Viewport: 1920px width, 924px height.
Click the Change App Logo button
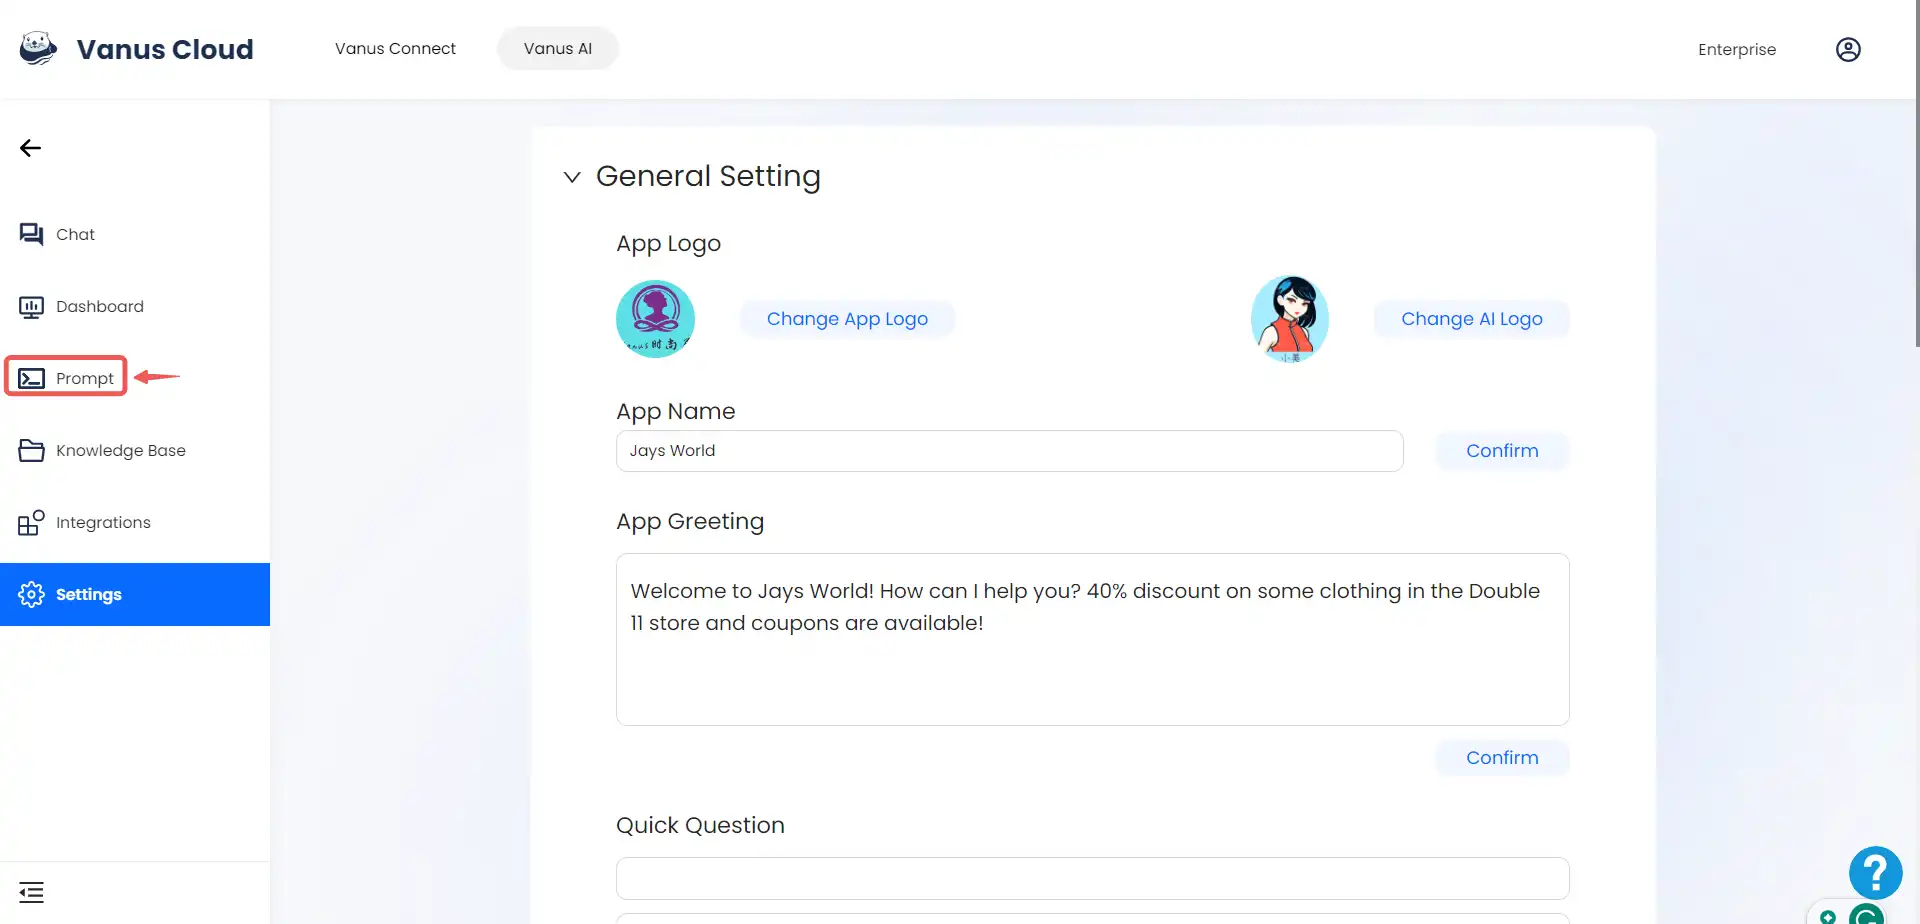pos(847,319)
